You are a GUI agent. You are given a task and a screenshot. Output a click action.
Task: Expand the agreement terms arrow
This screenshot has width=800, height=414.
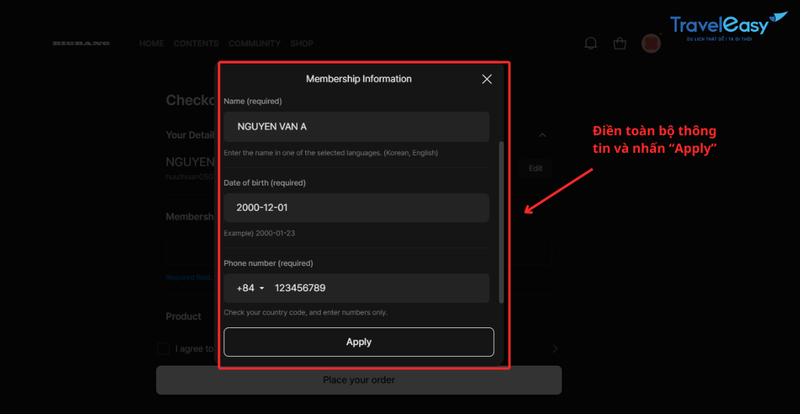(555, 349)
